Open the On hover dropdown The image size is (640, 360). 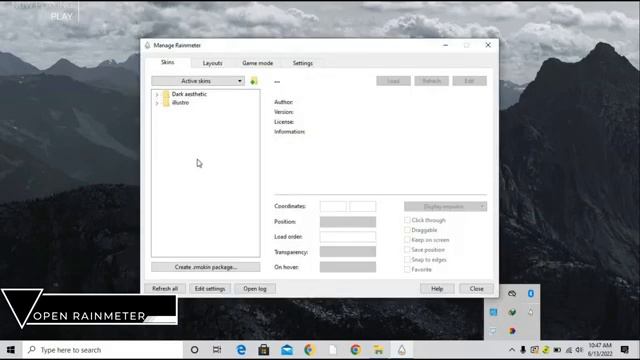[348, 267]
